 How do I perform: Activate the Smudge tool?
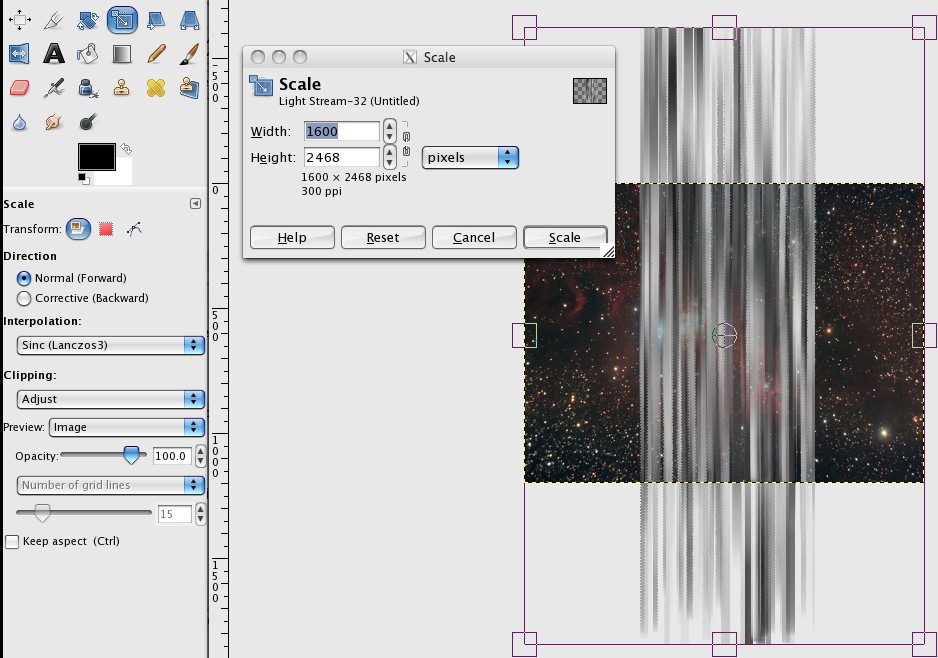coord(54,122)
